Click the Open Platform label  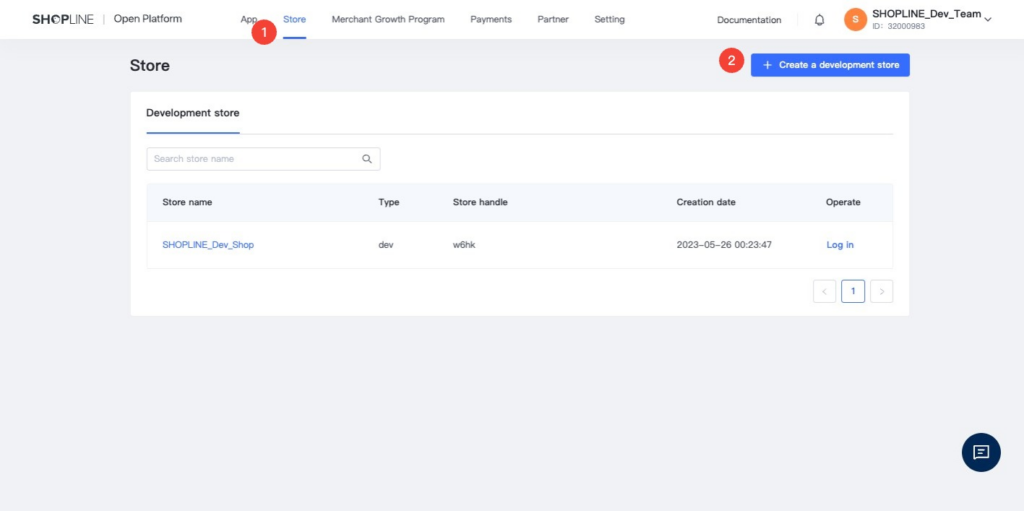click(x=148, y=19)
